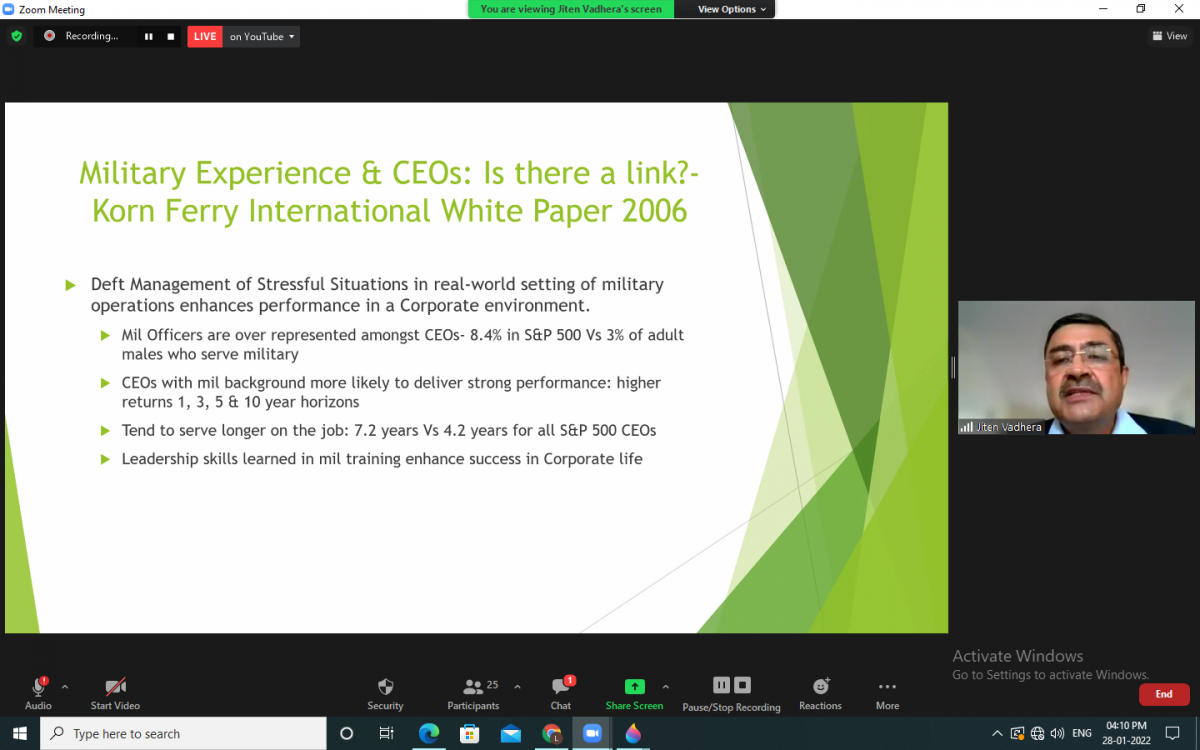Open Mail app from taskbar

[x=510, y=733]
